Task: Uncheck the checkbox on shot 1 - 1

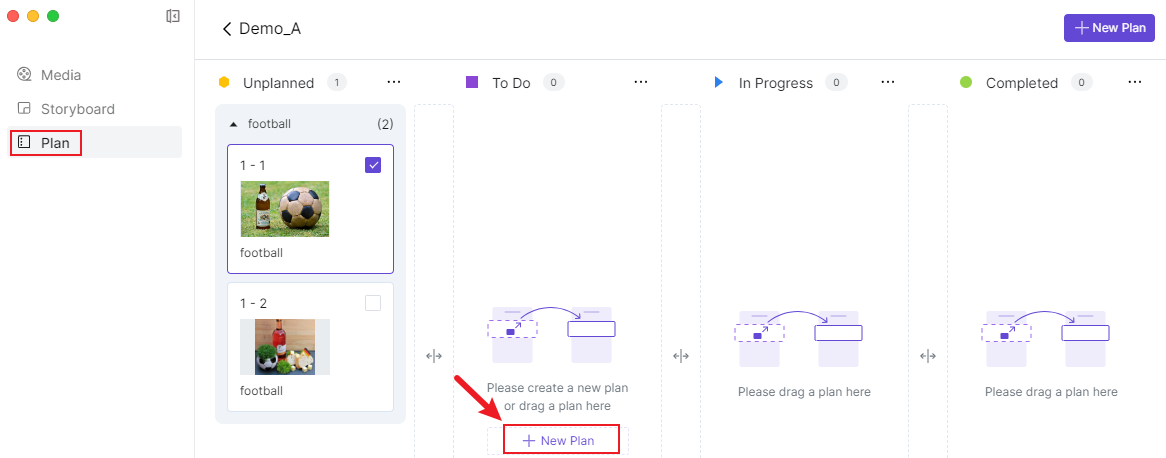Action: pos(373,165)
